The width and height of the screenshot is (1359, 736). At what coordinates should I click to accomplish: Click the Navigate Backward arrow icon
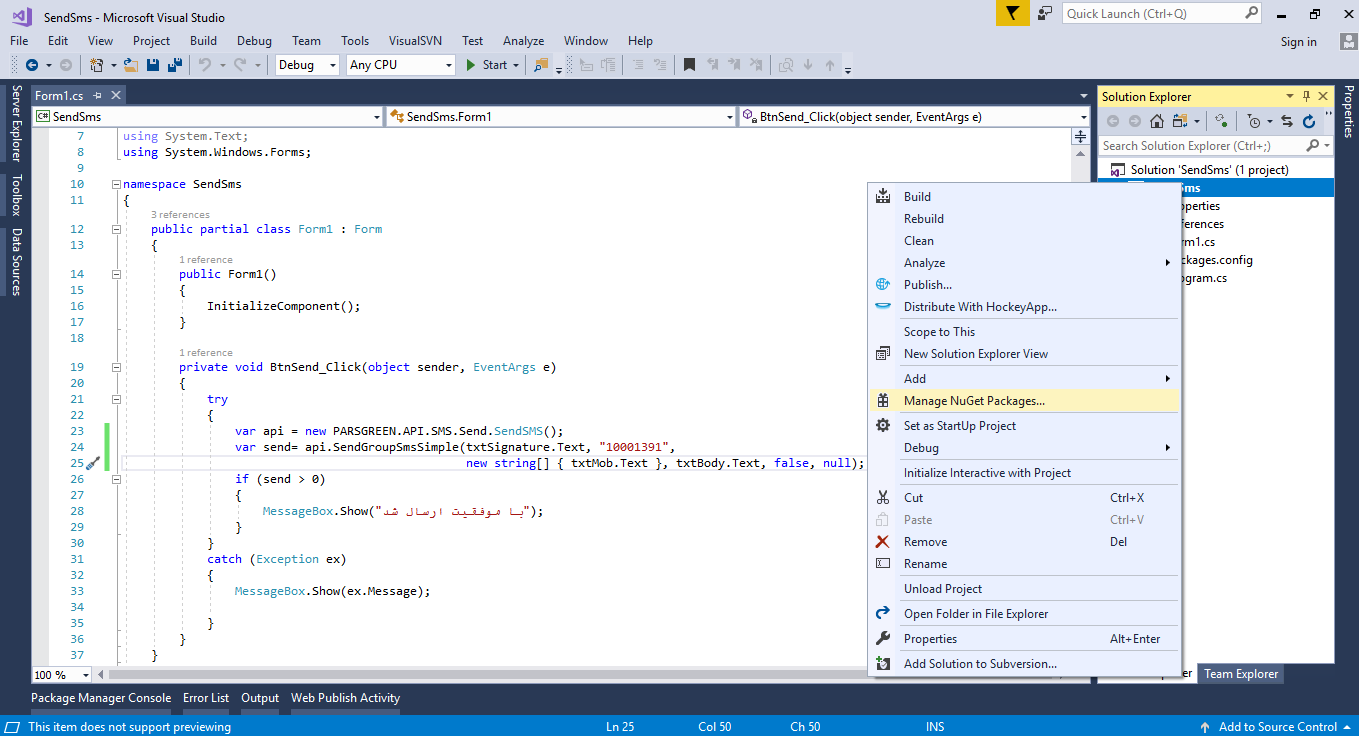point(31,65)
